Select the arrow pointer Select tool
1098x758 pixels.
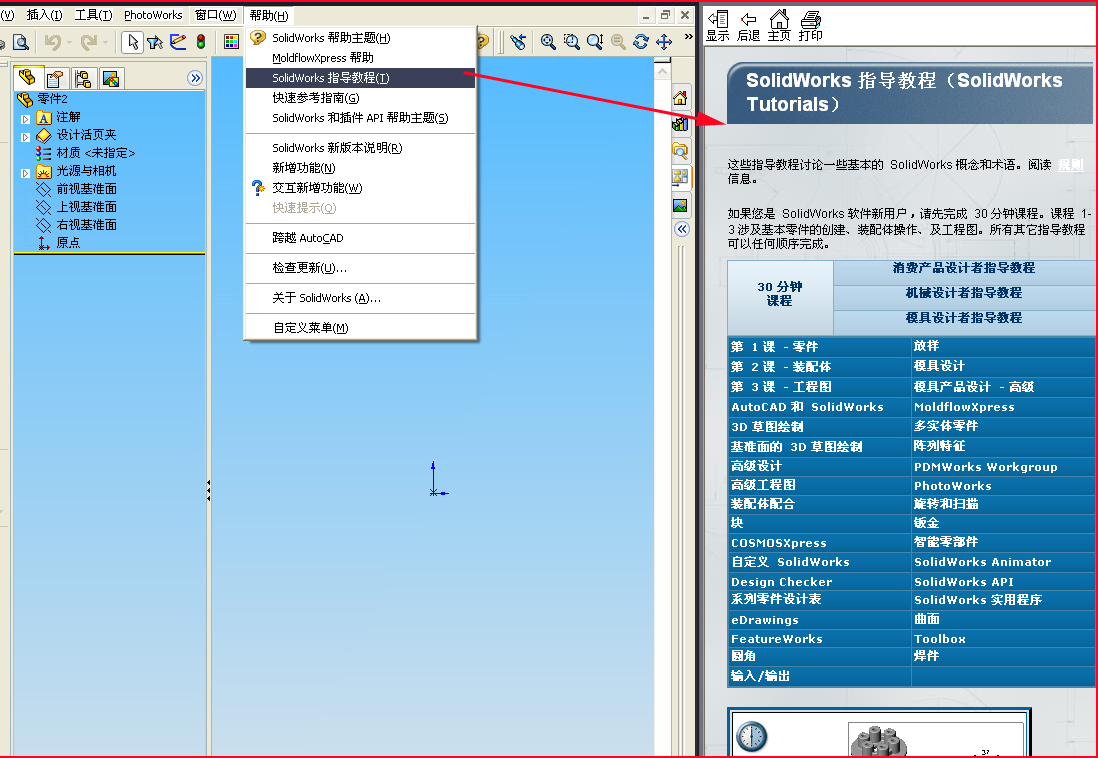132,43
